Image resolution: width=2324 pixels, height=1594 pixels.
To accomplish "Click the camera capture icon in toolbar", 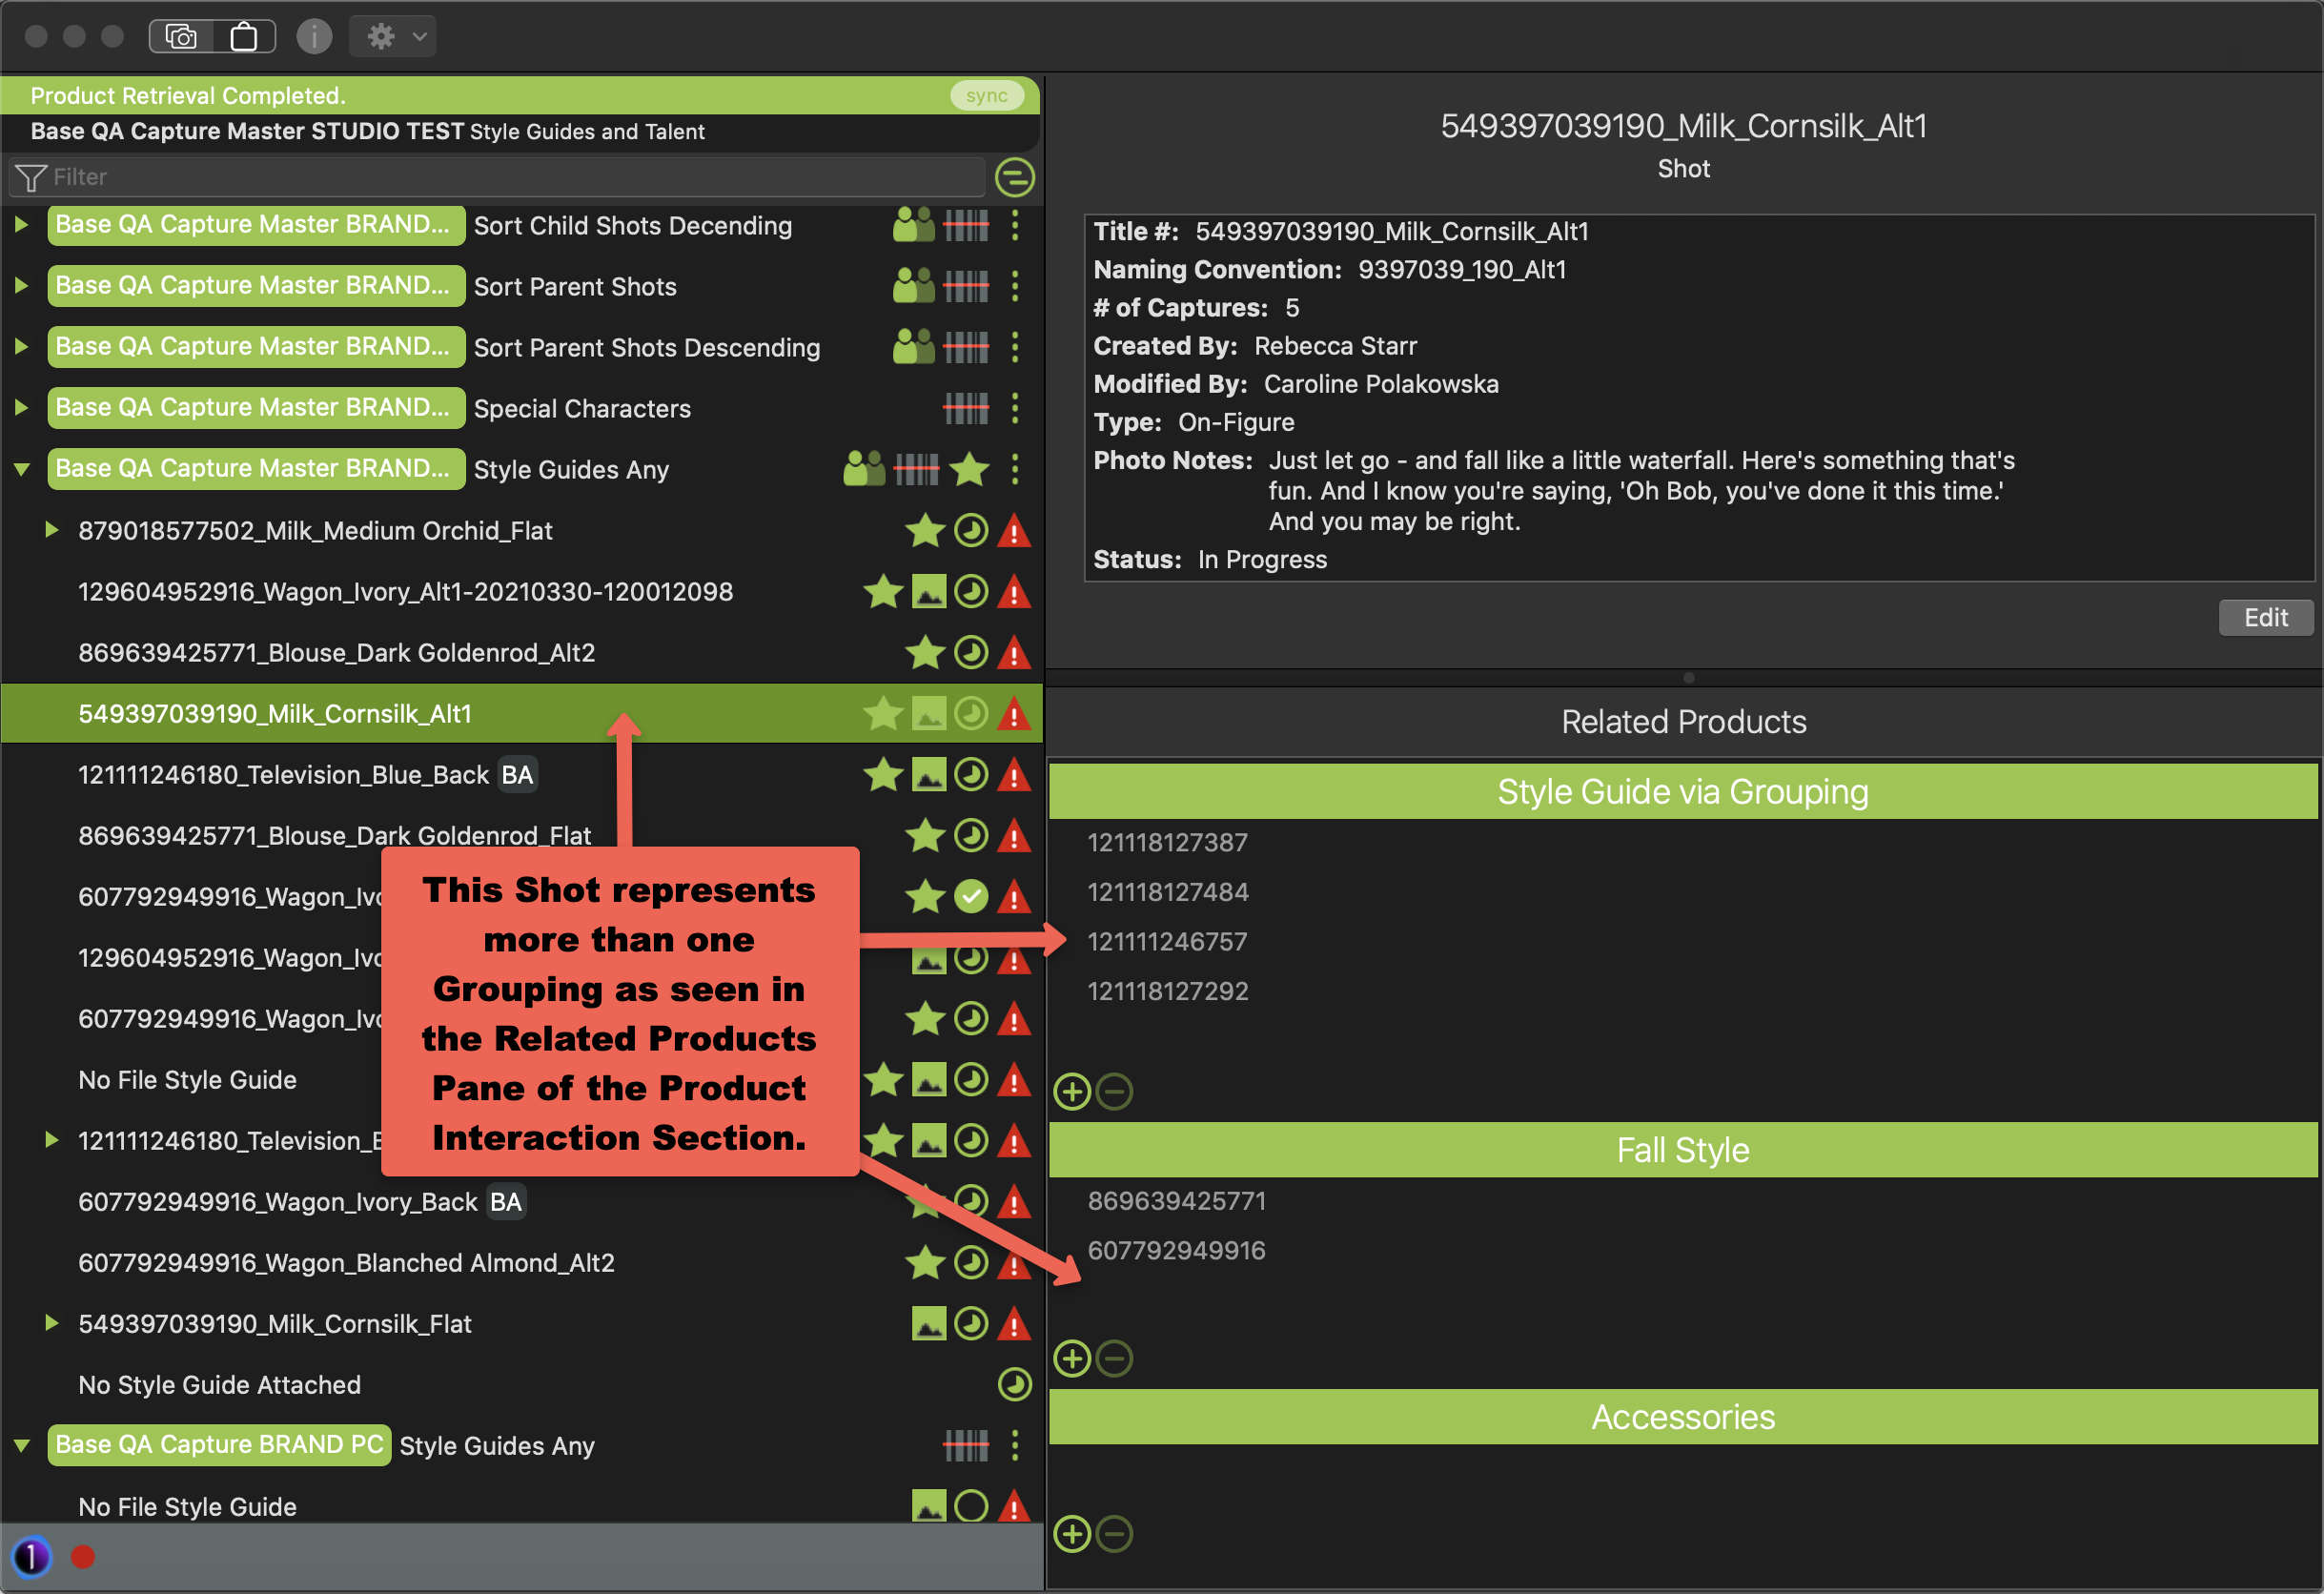I will pos(181,37).
